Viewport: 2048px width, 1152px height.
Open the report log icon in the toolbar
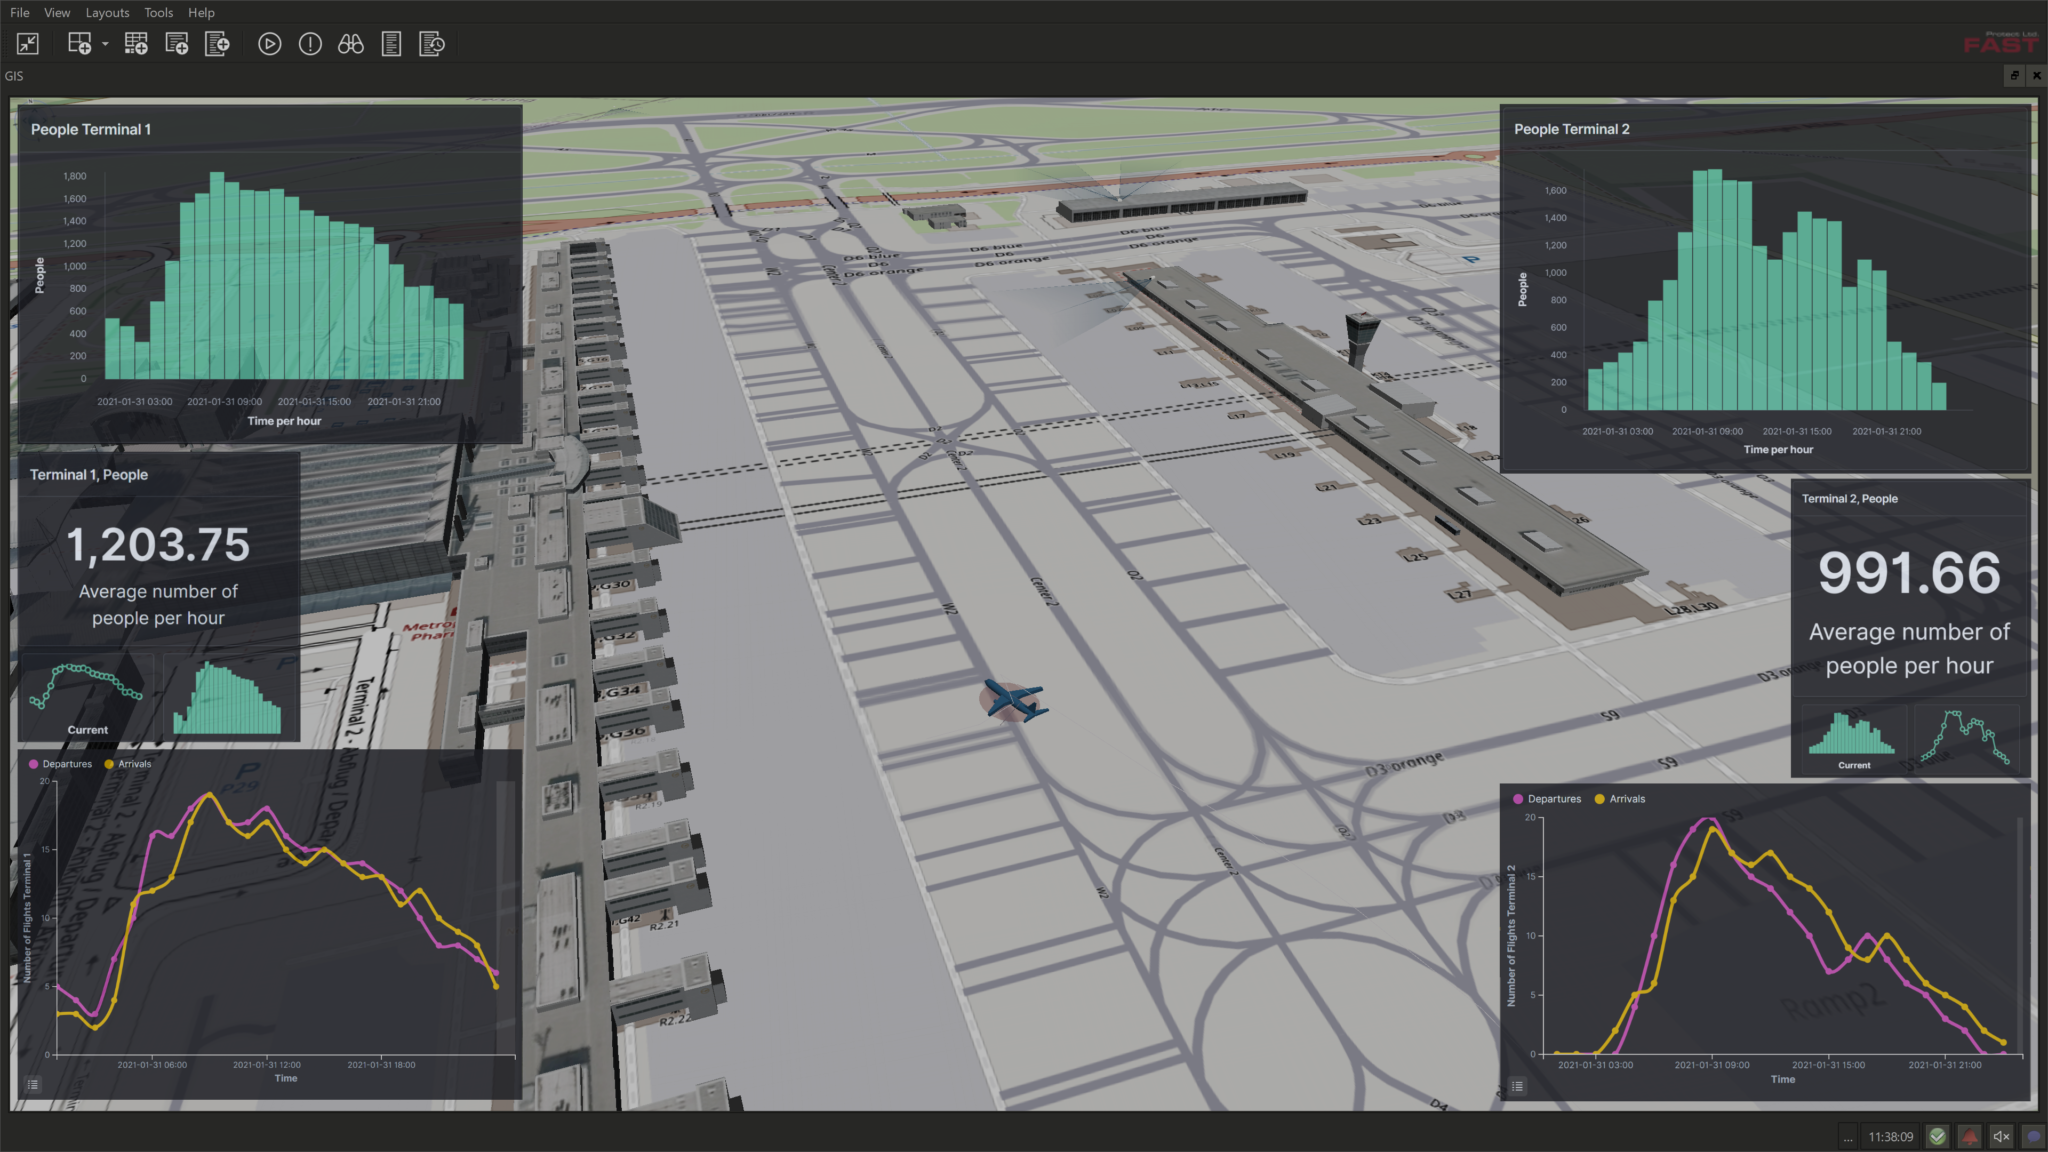pos(391,44)
